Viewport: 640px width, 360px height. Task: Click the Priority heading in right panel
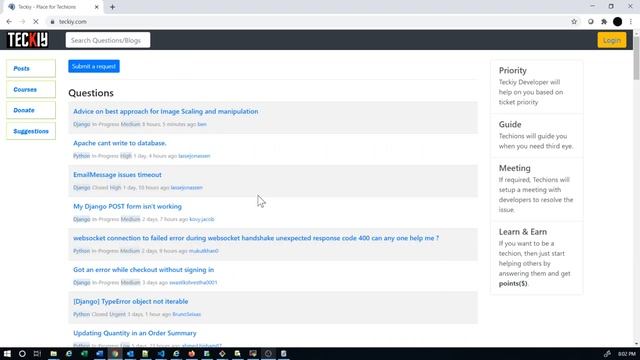coord(513,70)
